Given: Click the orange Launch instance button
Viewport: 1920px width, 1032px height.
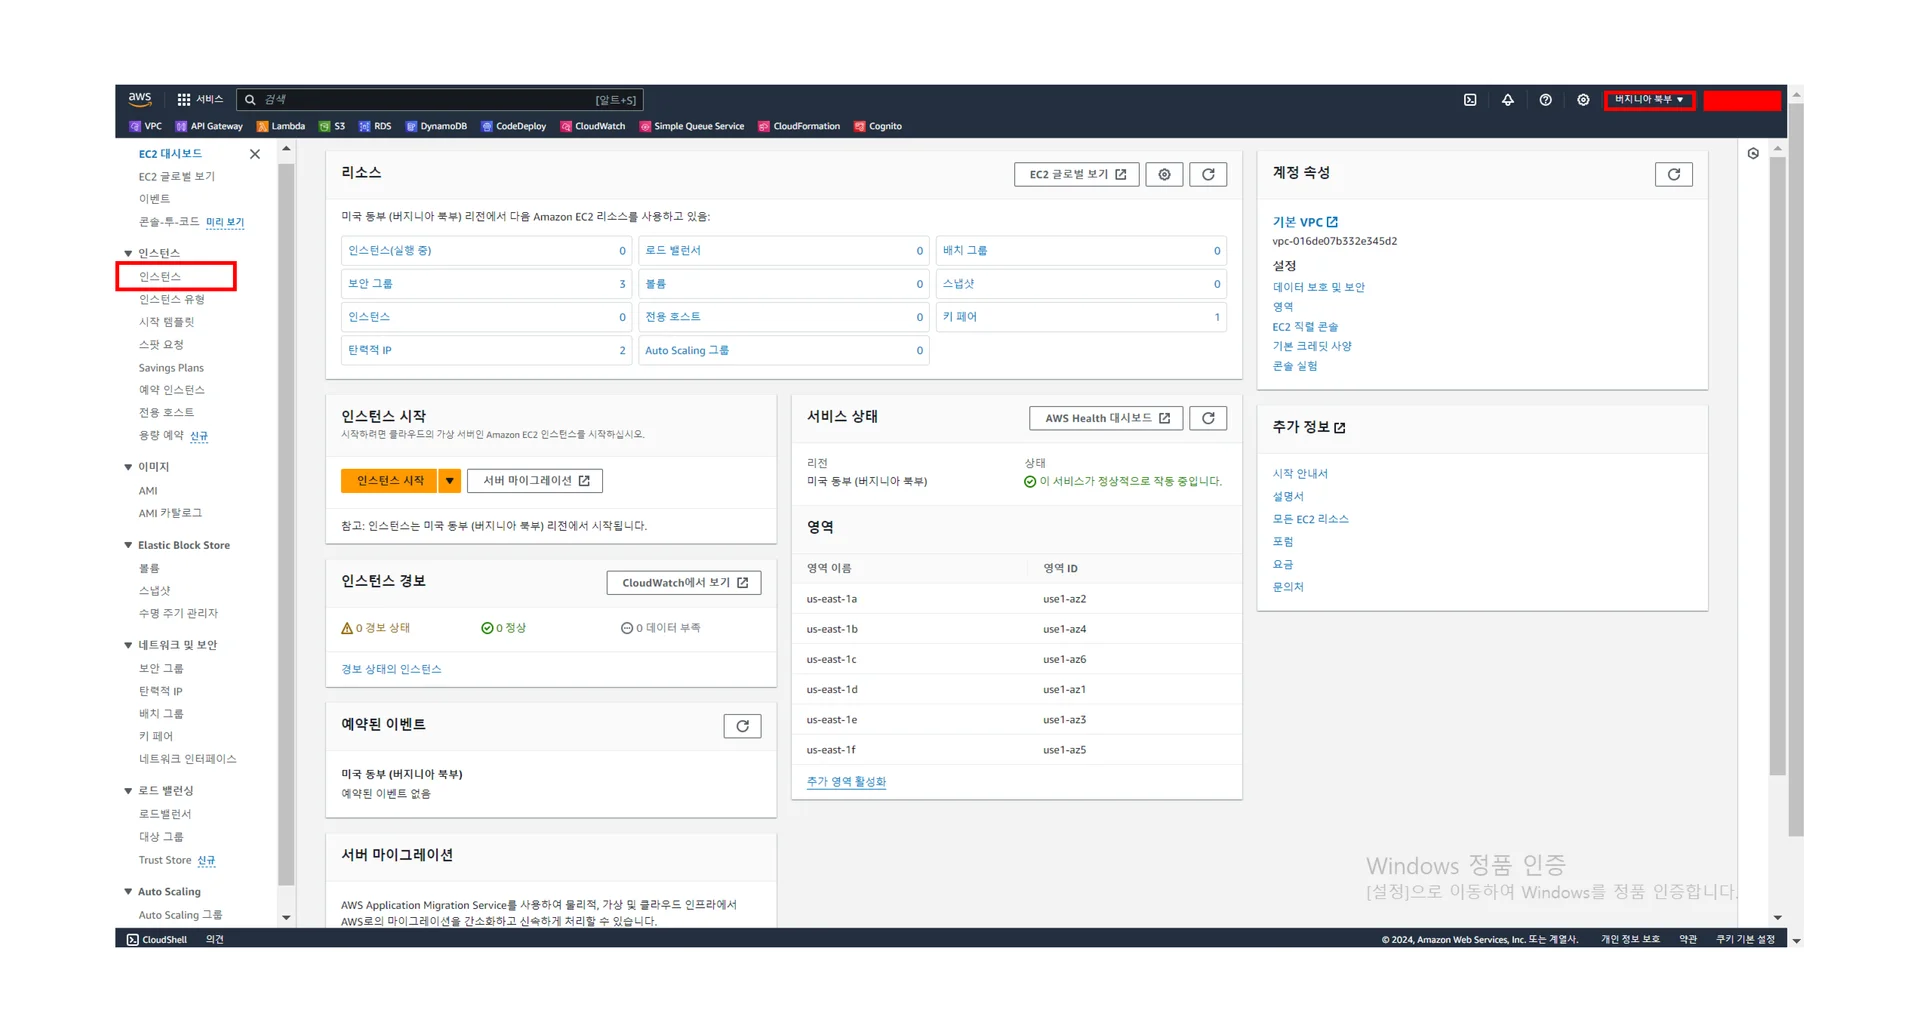Looking at the screenshot, I should pyautogui.click(x=390, y=481).
